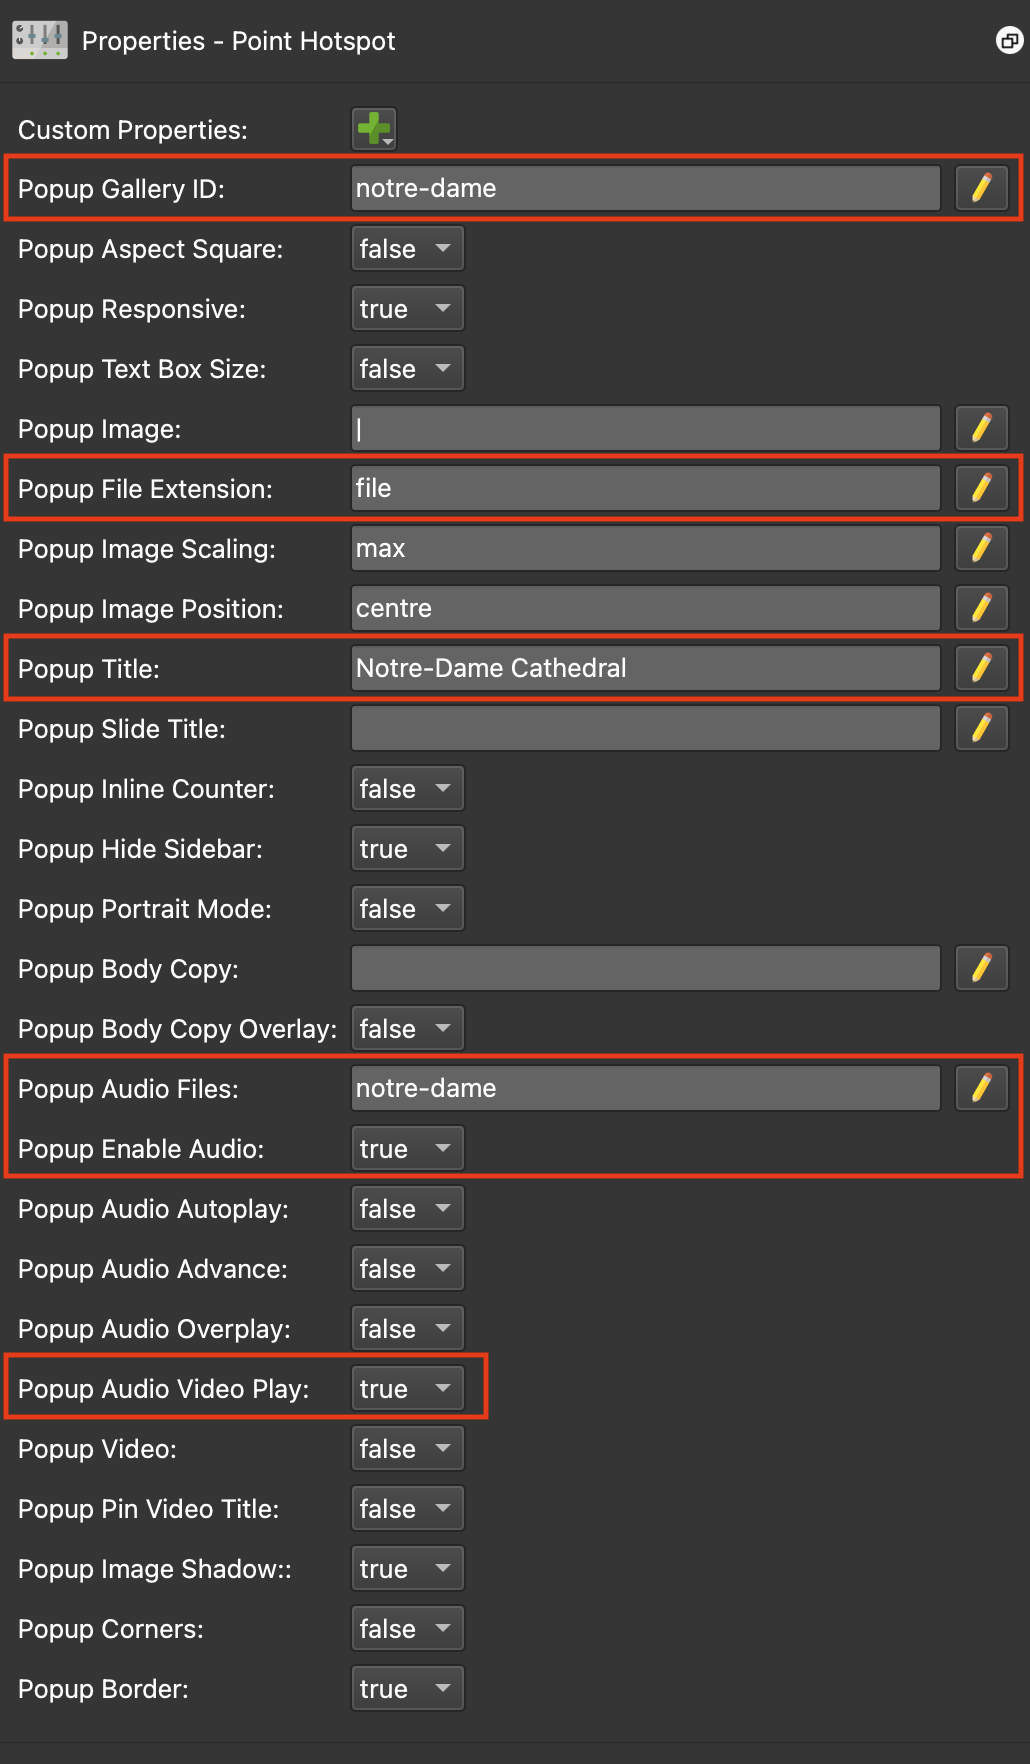Change Popup Border dropdown value

(408, 1688)
